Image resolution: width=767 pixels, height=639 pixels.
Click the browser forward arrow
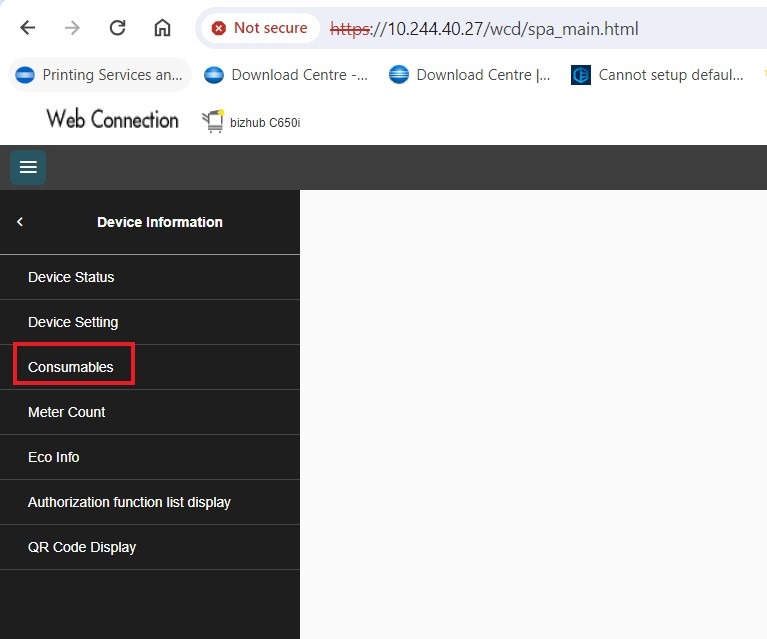[x=72, y=28]
